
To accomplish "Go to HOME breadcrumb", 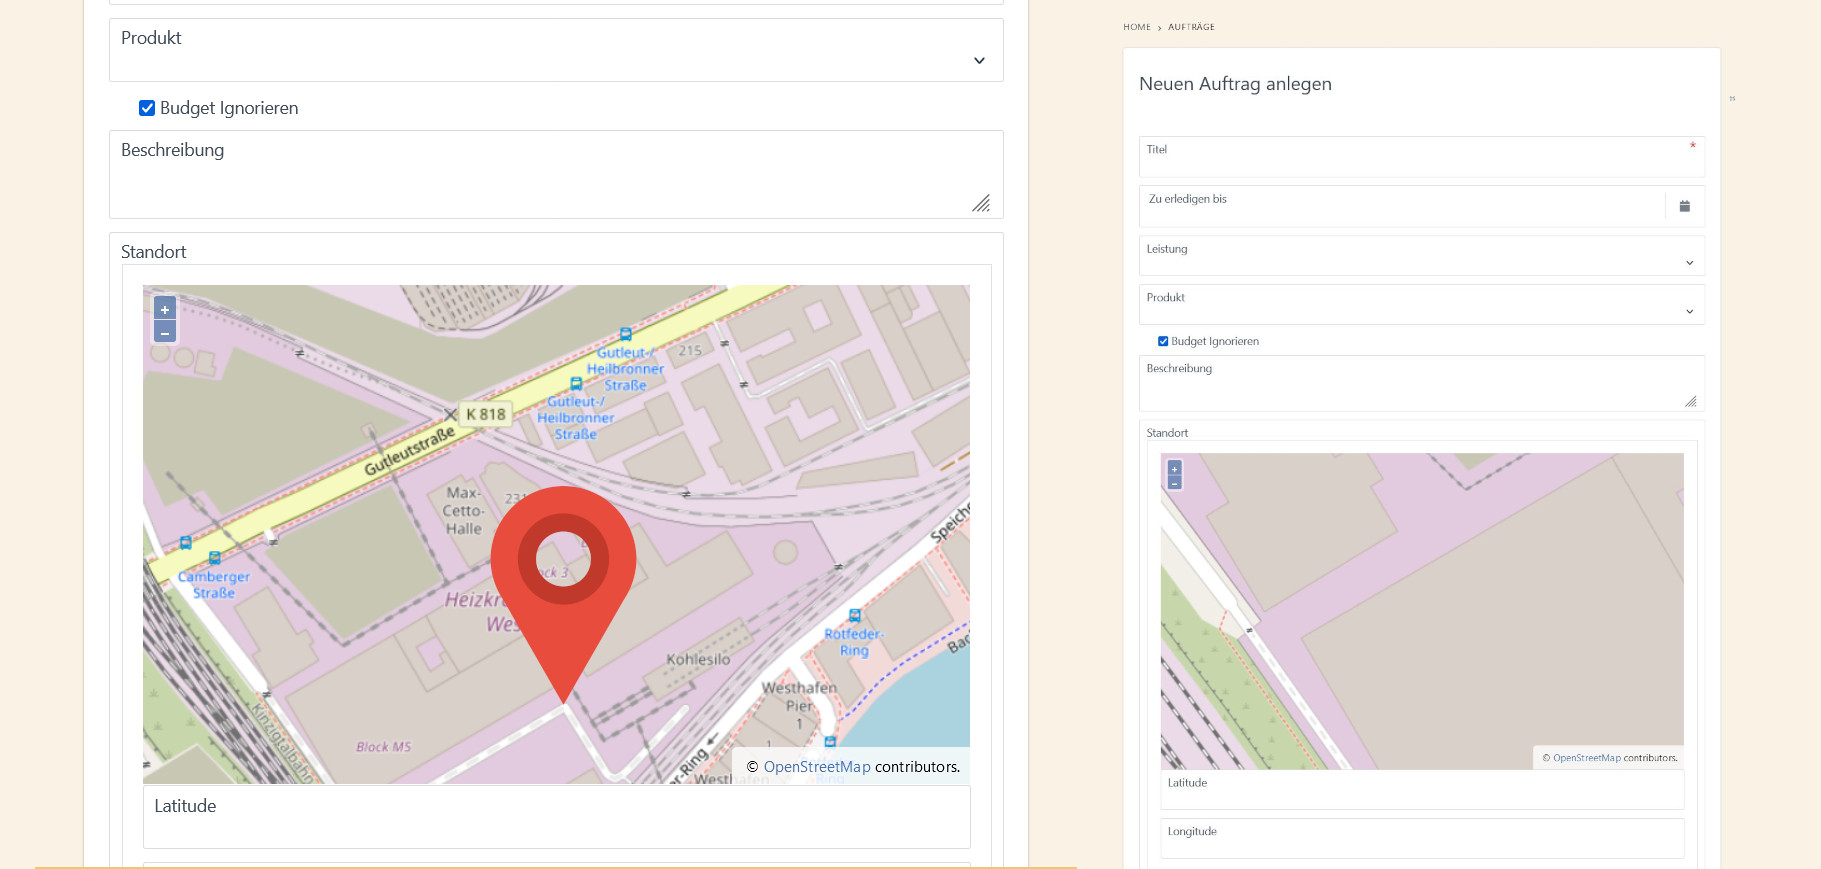I will tap(1136, 27).
